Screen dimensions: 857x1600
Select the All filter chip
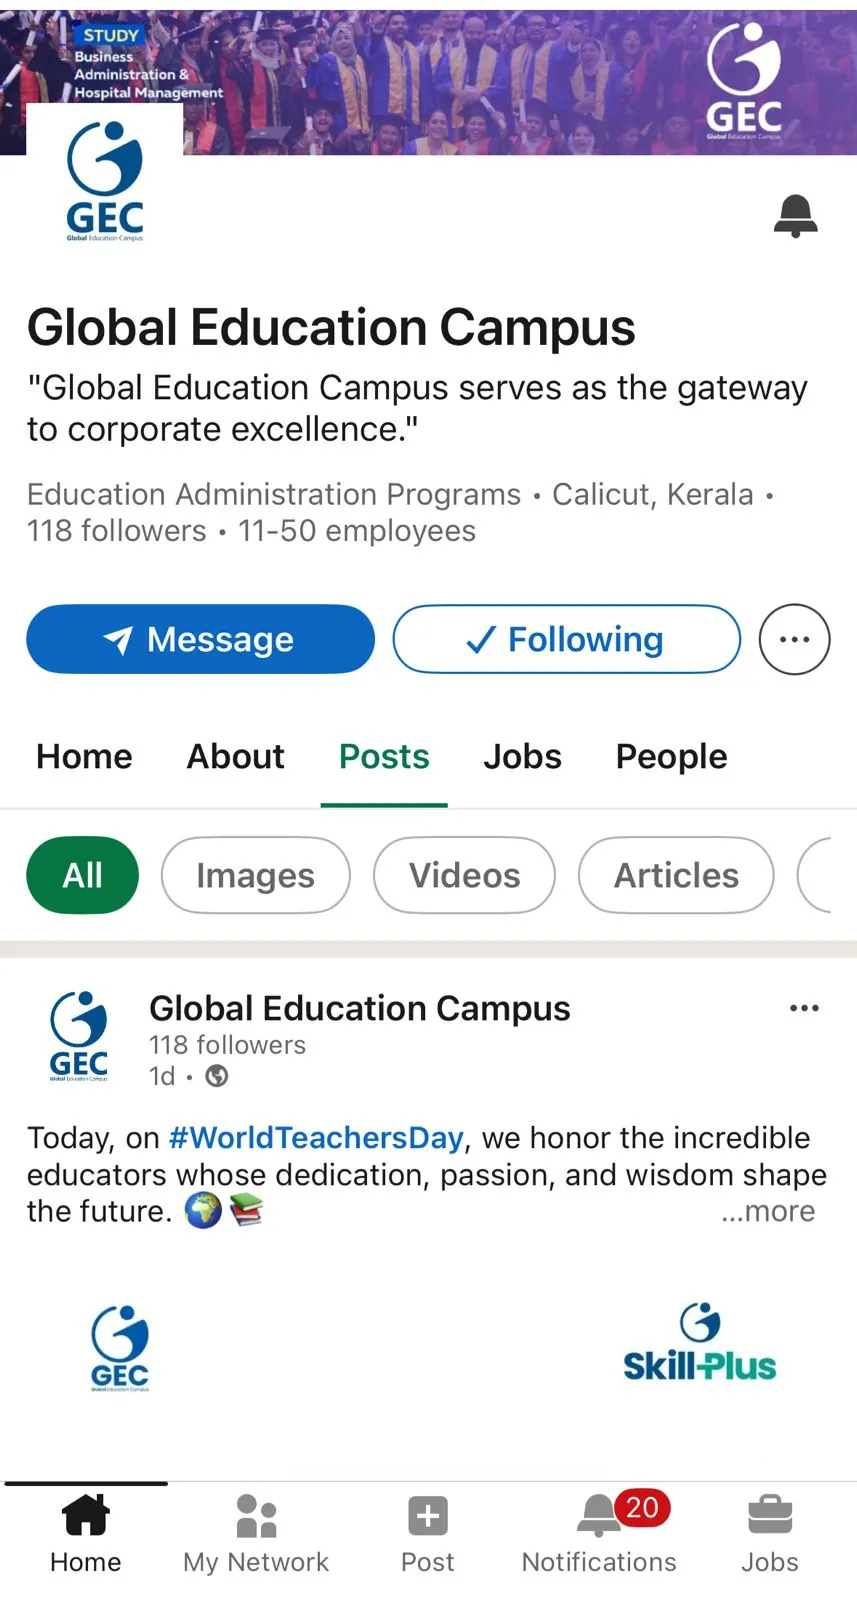[x=82, y=875]
